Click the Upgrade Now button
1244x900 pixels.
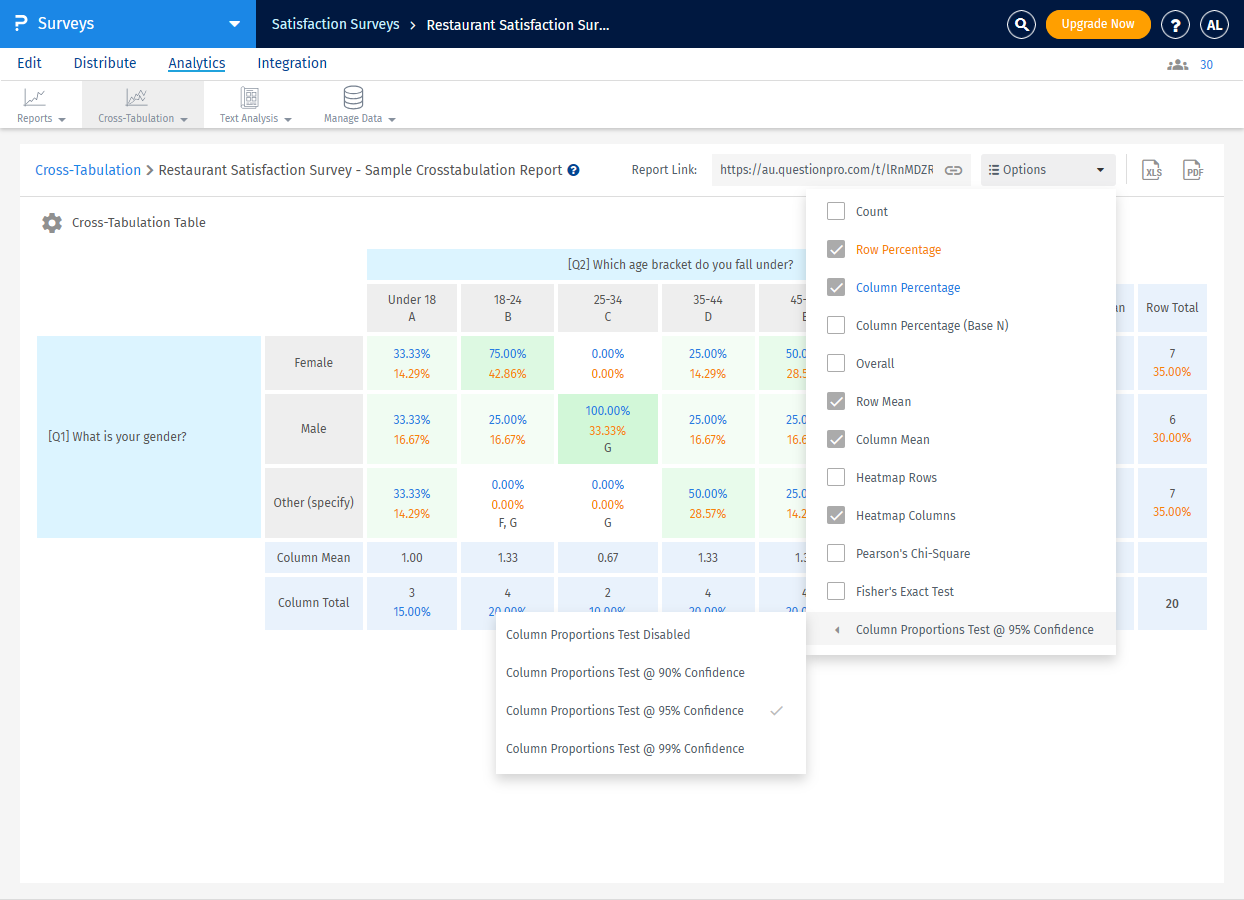click(1098, 24)
